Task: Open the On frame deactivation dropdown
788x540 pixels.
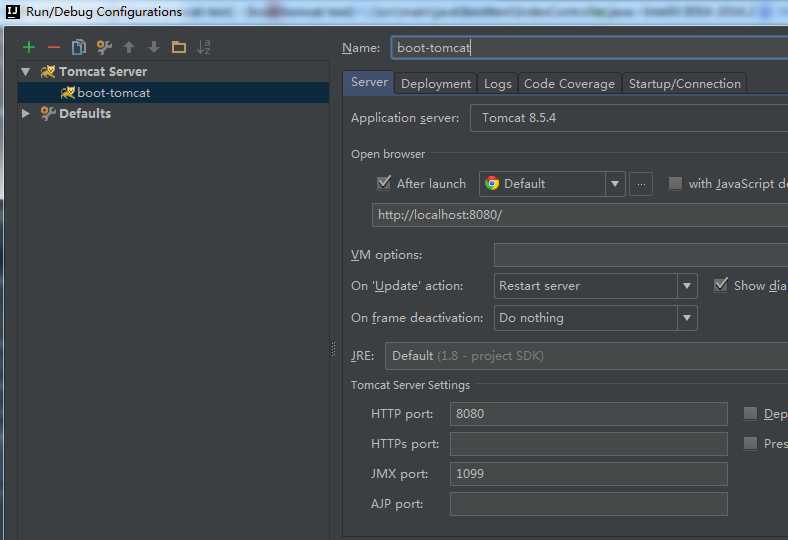Action: (596, 318)
